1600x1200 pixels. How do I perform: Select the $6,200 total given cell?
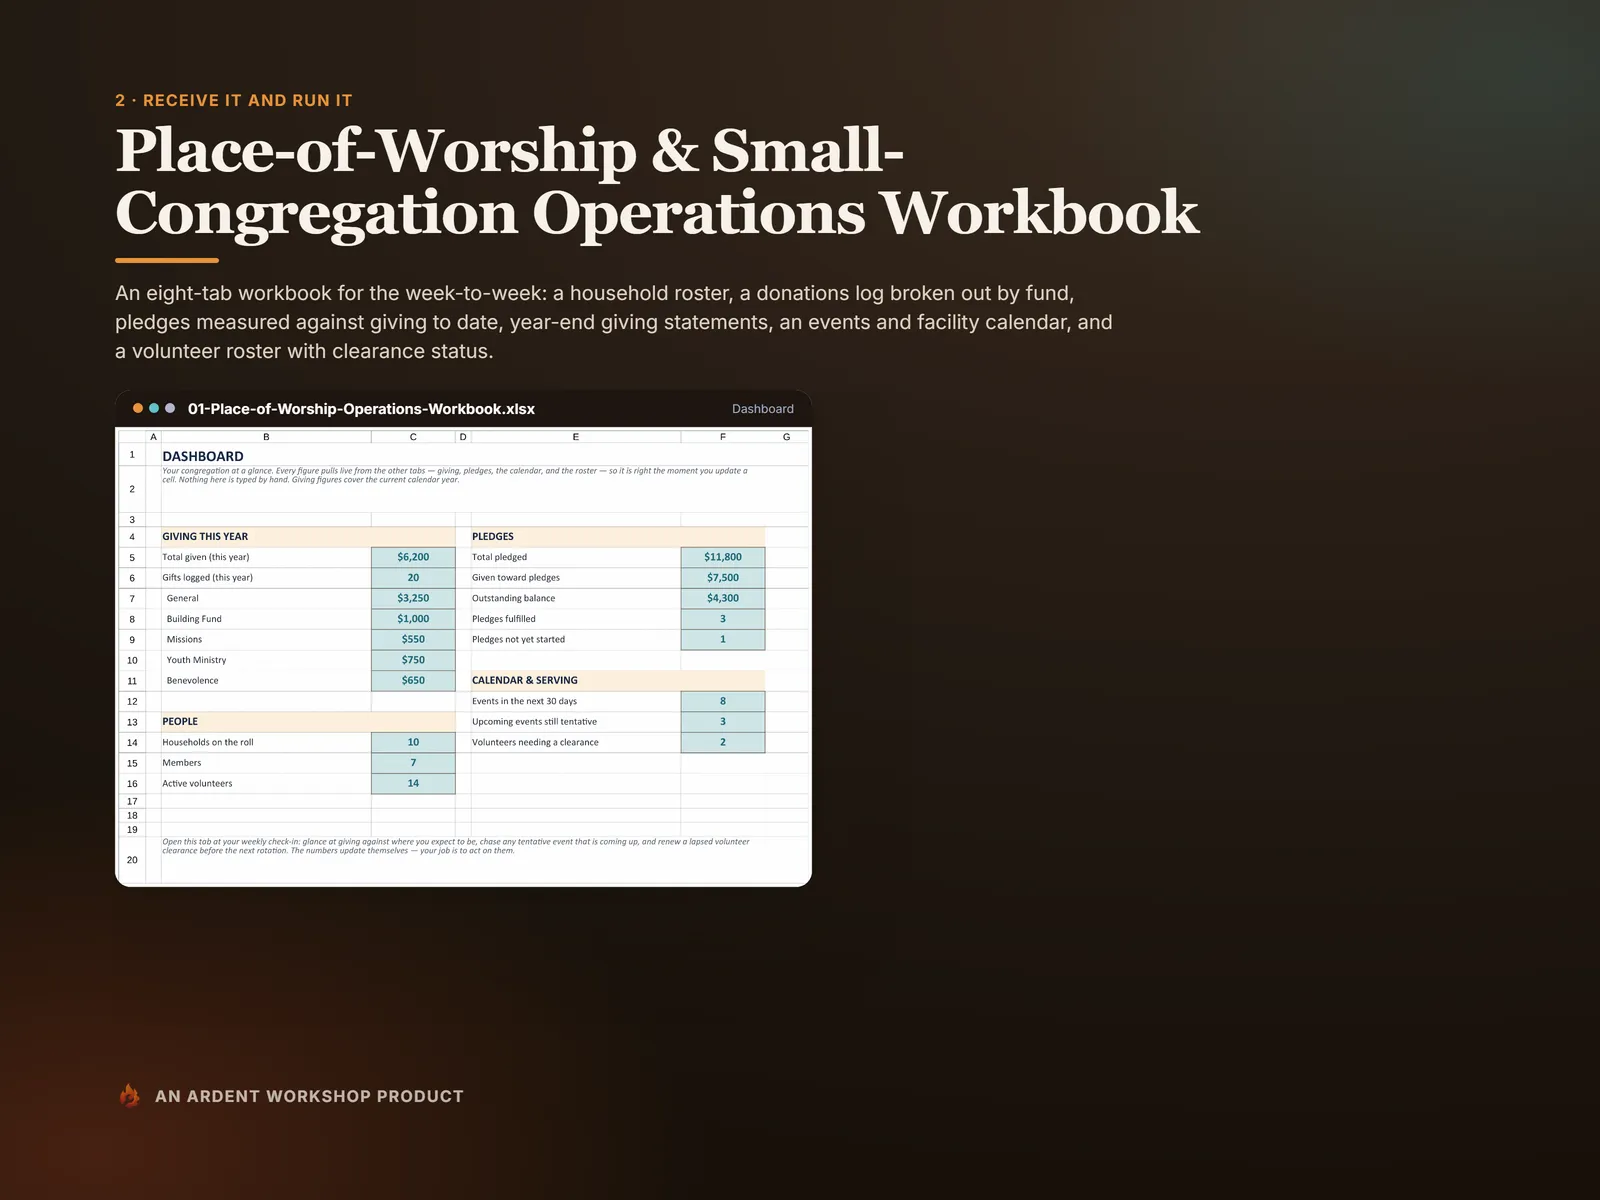[x=413, y=557]
